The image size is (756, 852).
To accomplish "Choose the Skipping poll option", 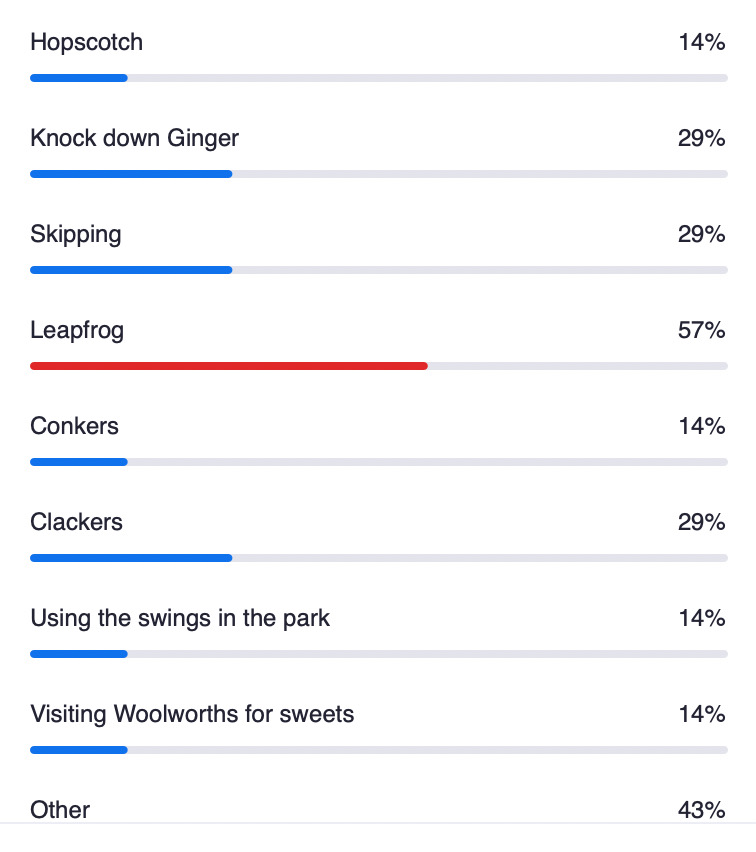I will tap(76, 234).
